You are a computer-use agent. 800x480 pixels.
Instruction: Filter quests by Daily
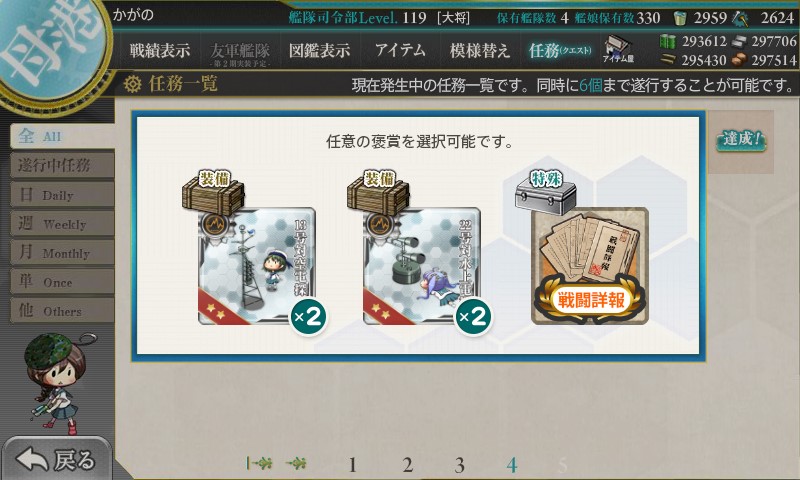[x=62, y=195]
